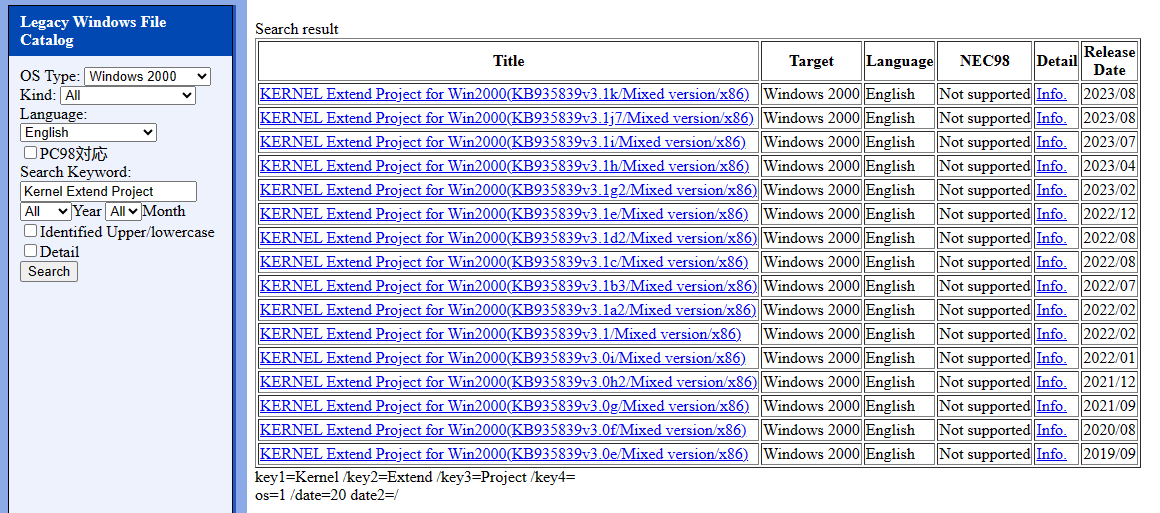
Task: Click the Legacy Windows File Catalog heading
Action: pyautogui.click(x=93, y=31)
